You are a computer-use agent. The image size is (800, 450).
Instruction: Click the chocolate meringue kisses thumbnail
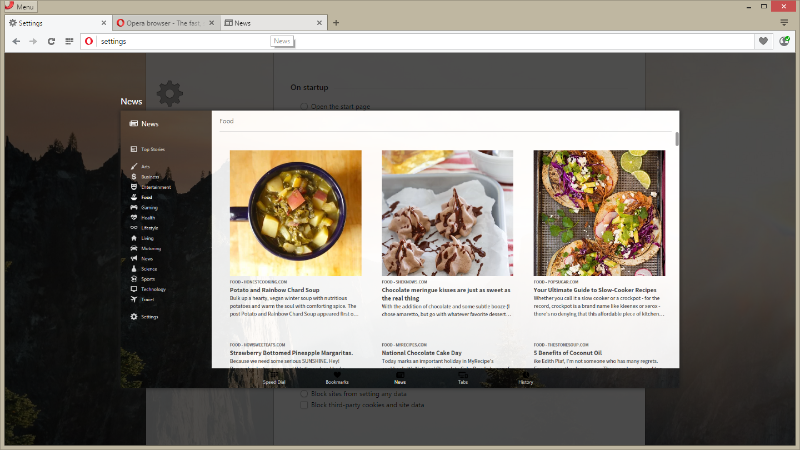coord(447,212)
